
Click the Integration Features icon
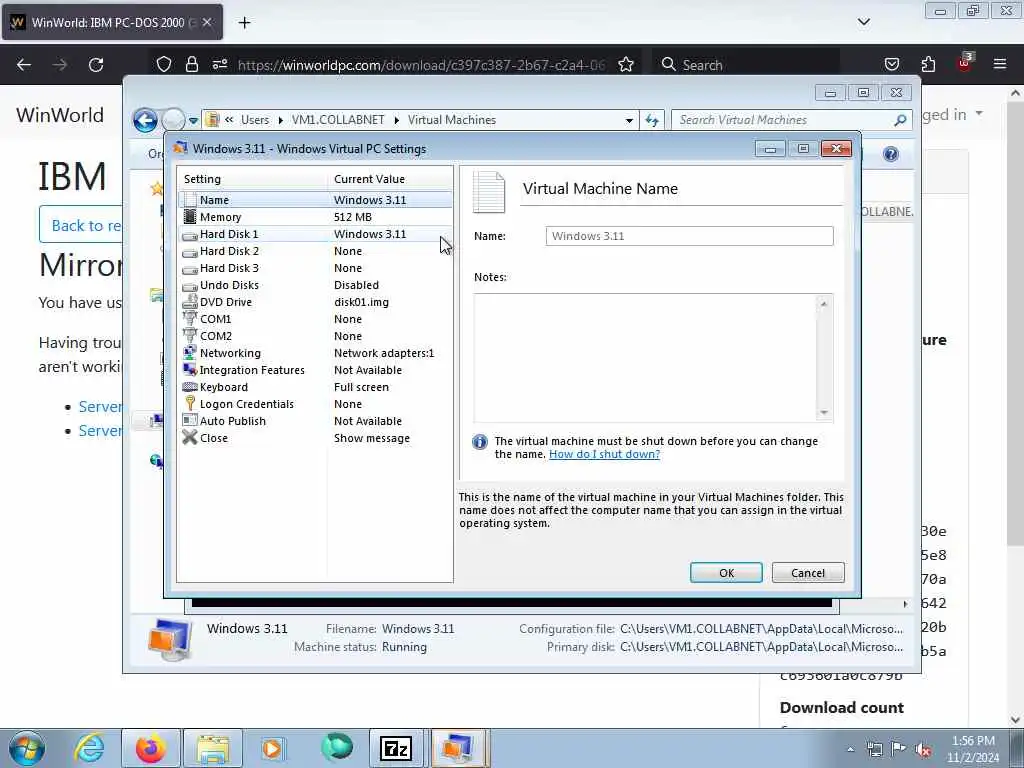coord(189,370)
